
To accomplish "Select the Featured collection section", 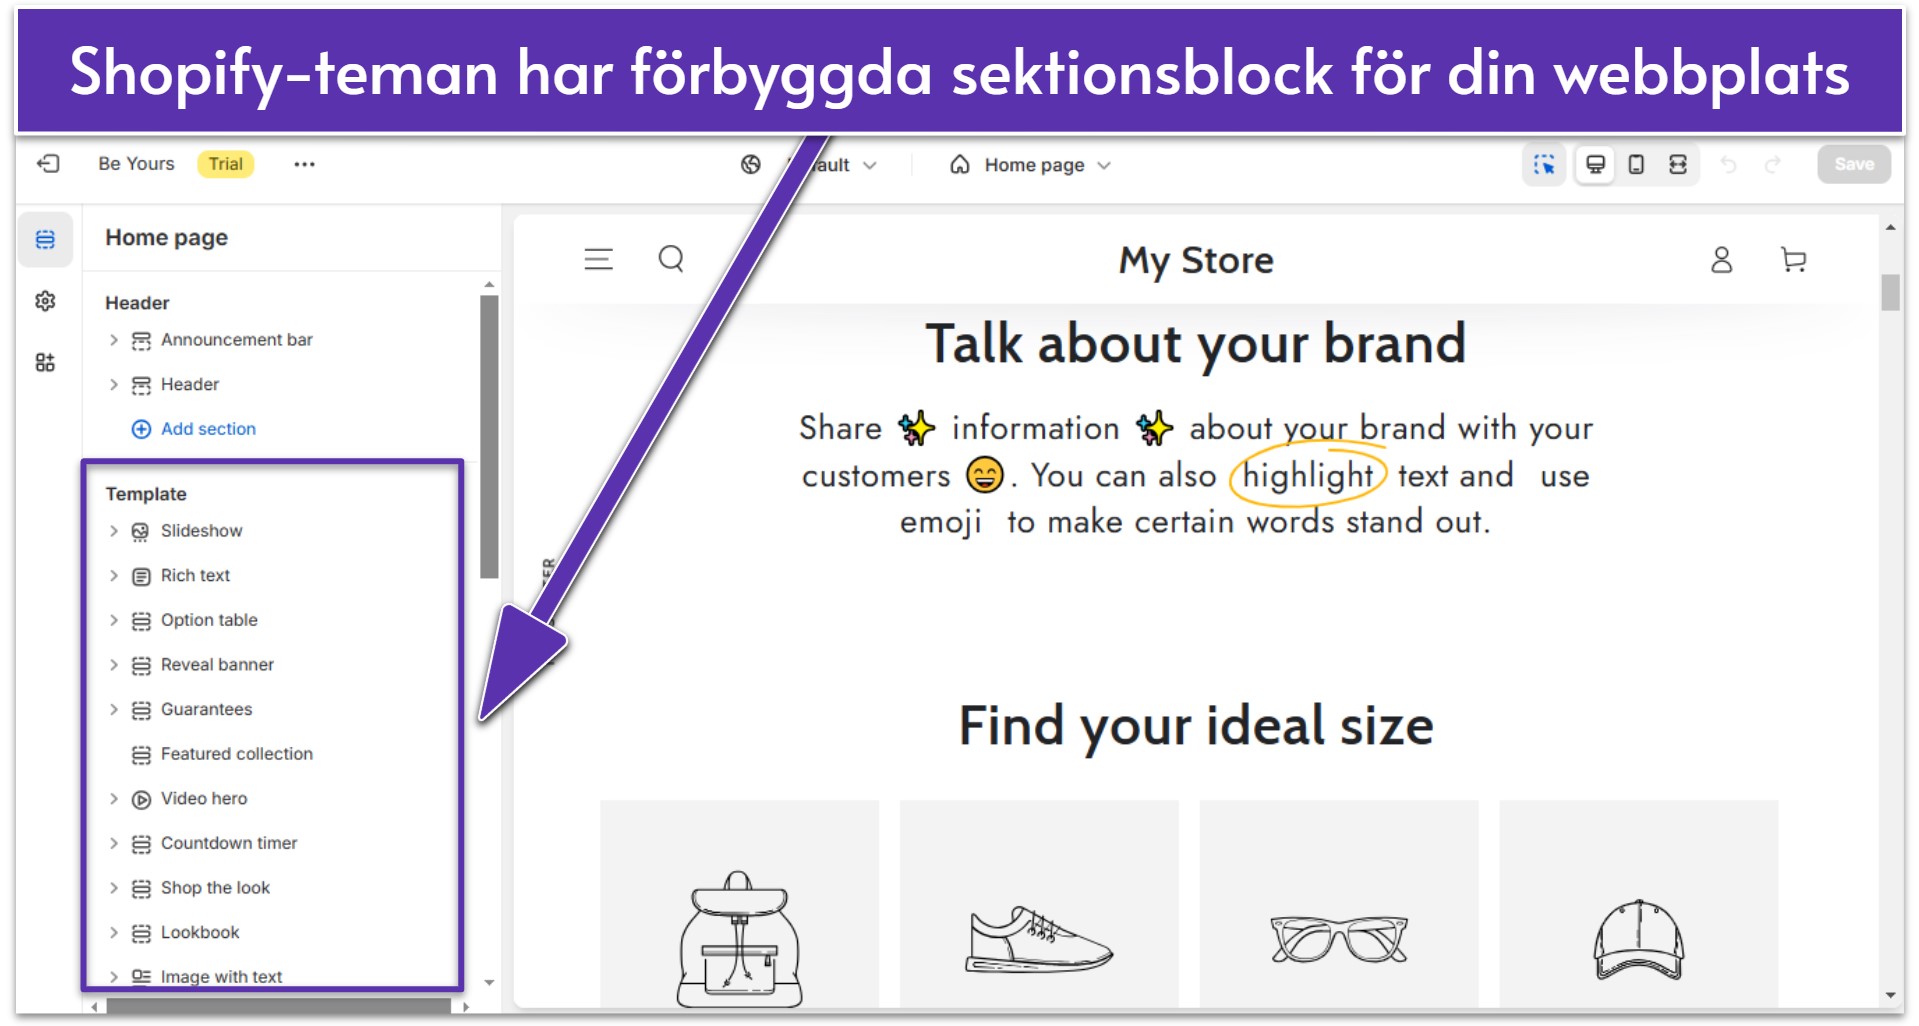I will (236, 754).
